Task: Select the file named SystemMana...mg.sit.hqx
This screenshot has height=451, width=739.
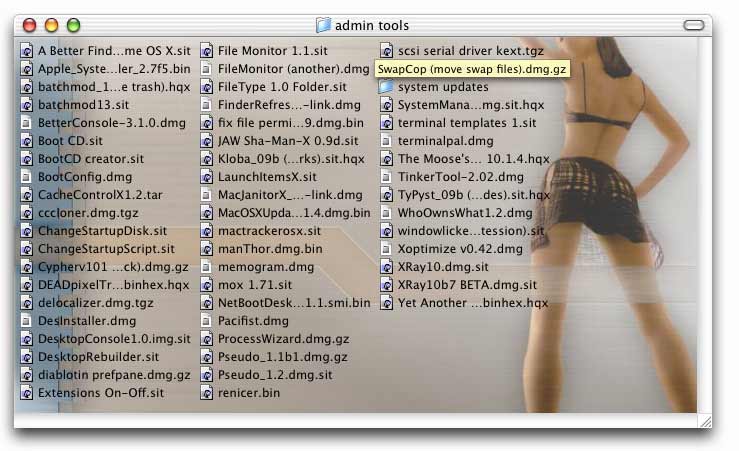Action: 471,105
